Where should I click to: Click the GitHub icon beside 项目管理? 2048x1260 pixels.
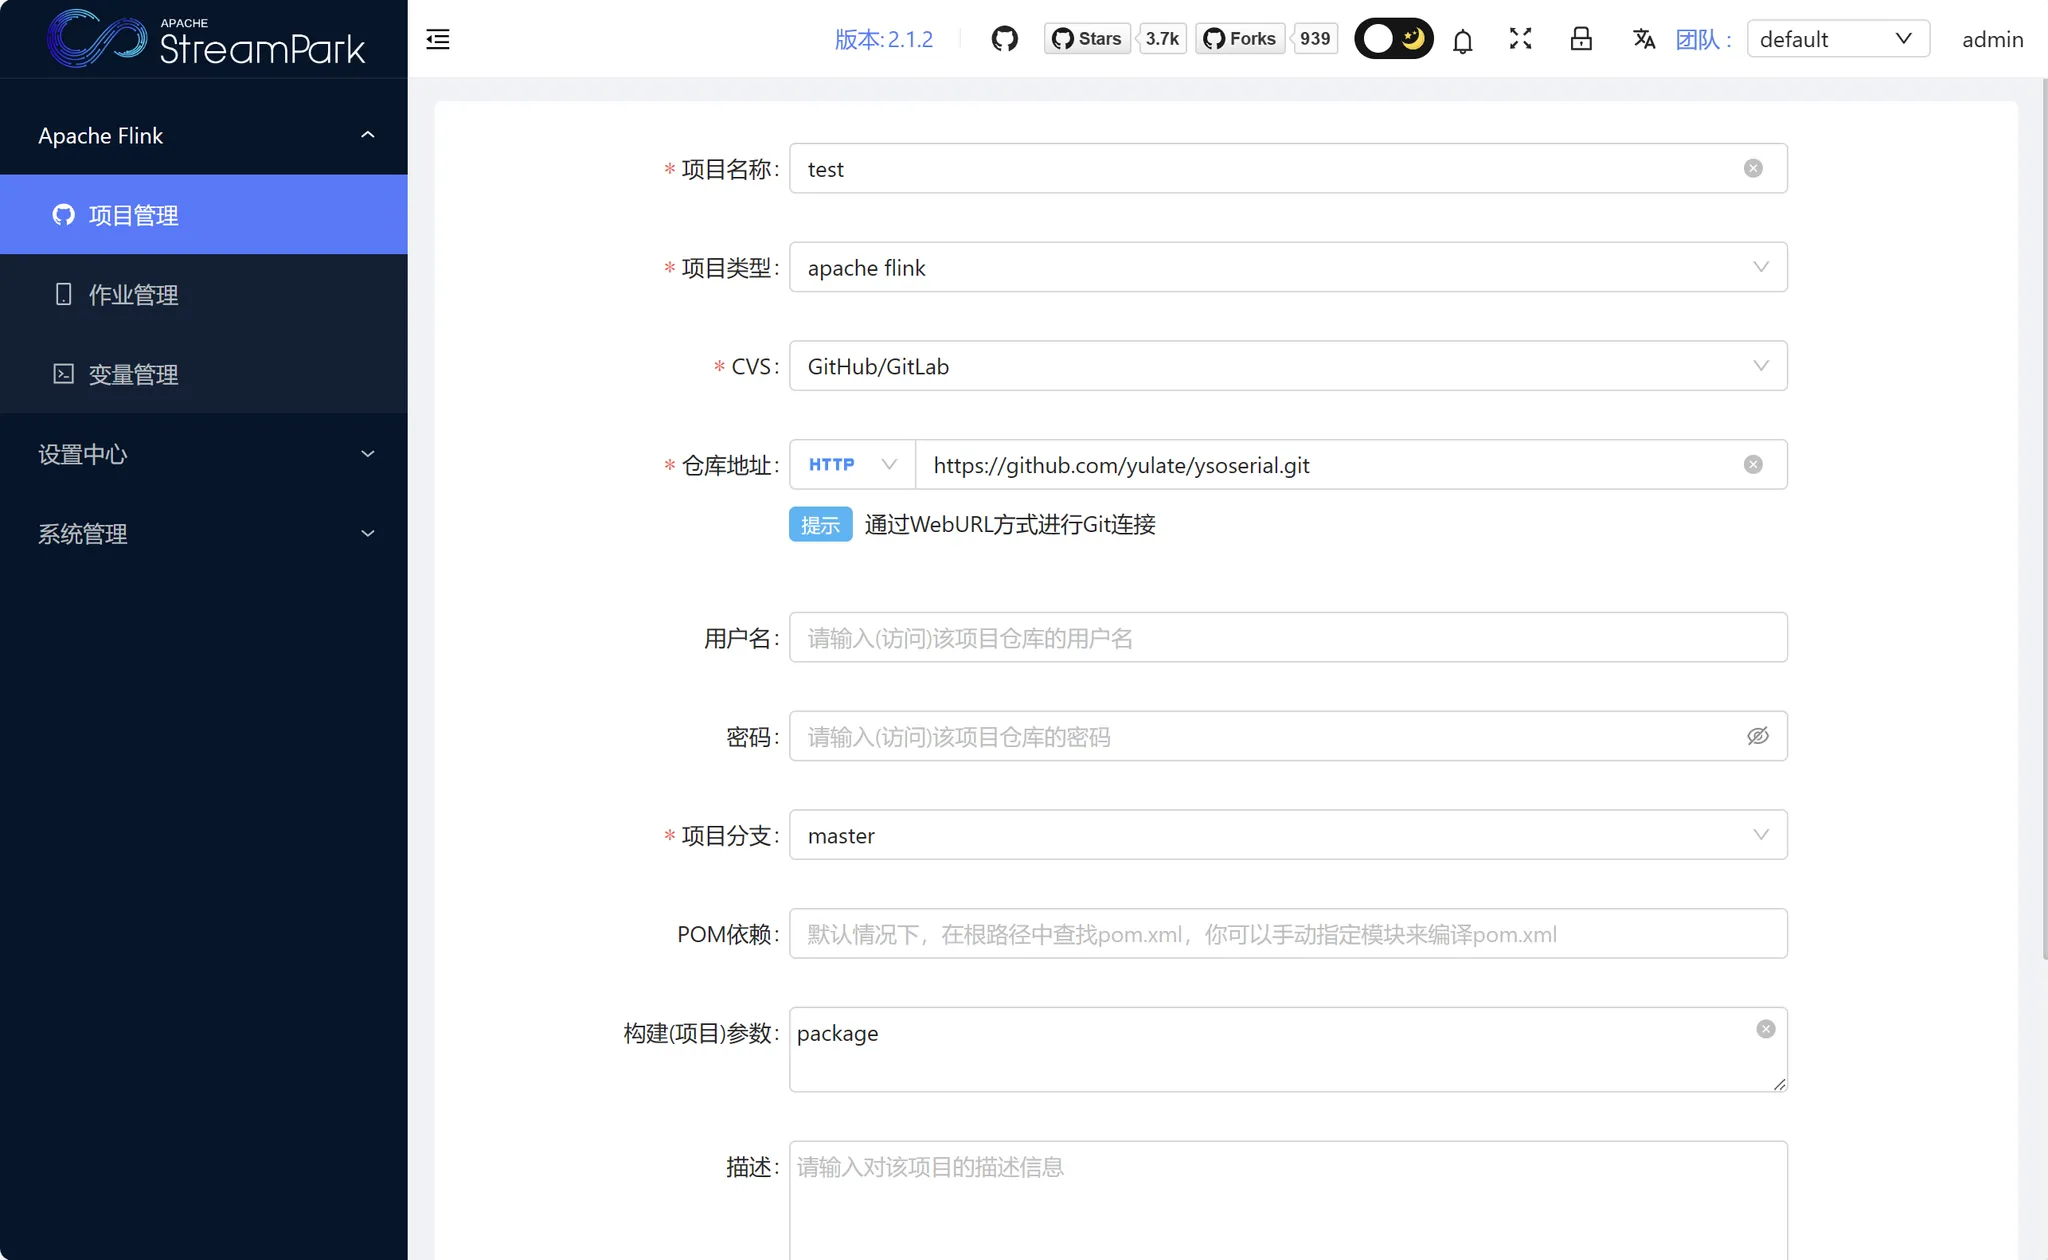point(63,215)
